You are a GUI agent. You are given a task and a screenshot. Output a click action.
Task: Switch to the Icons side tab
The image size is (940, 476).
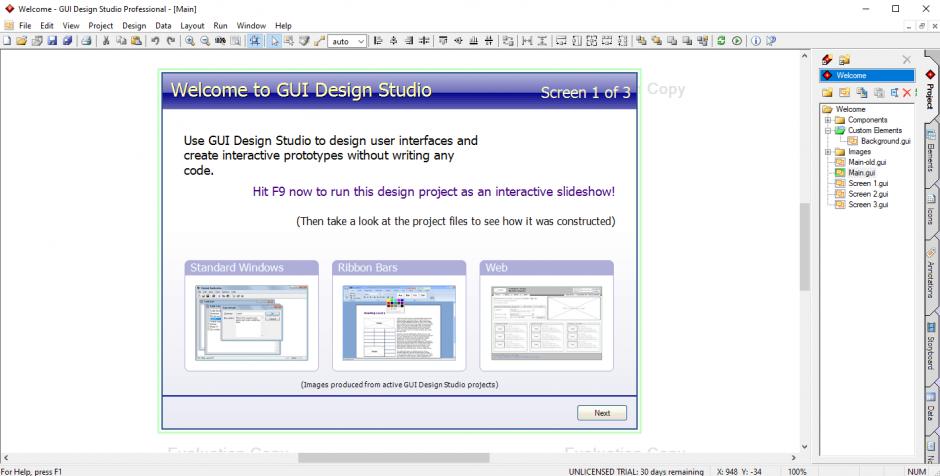931,210
